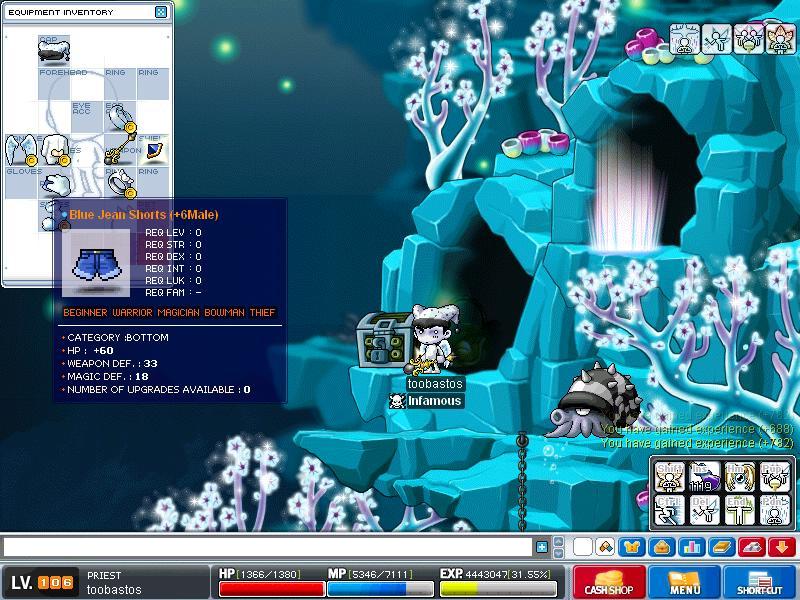800x600 pixels.
Task: Click the Blue Jean Shorts item image
Action: [96, 263]
